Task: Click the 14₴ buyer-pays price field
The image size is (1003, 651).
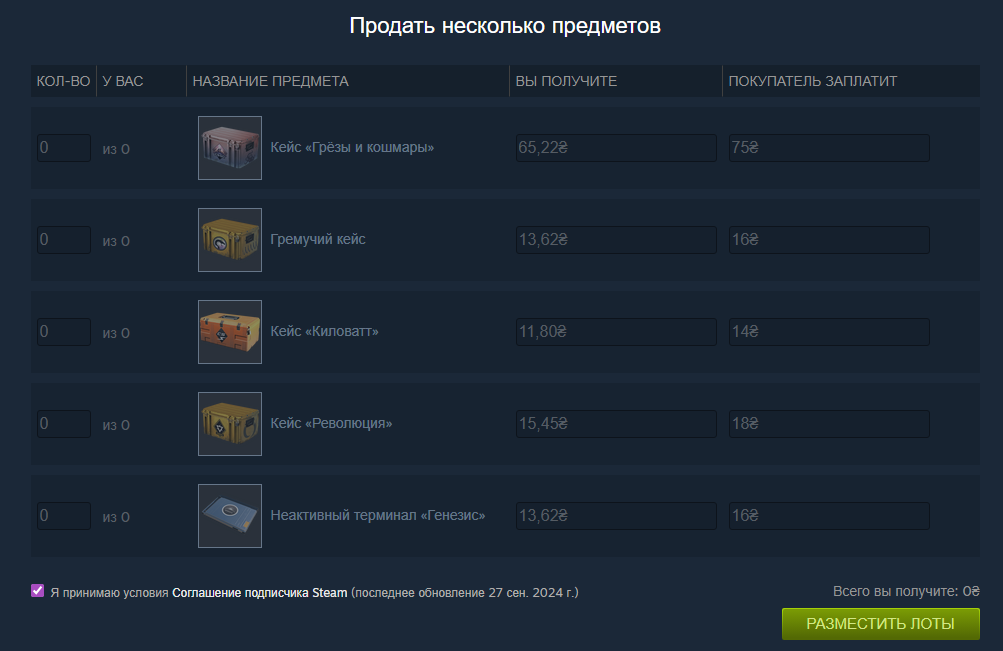Action: pos(829,332)
